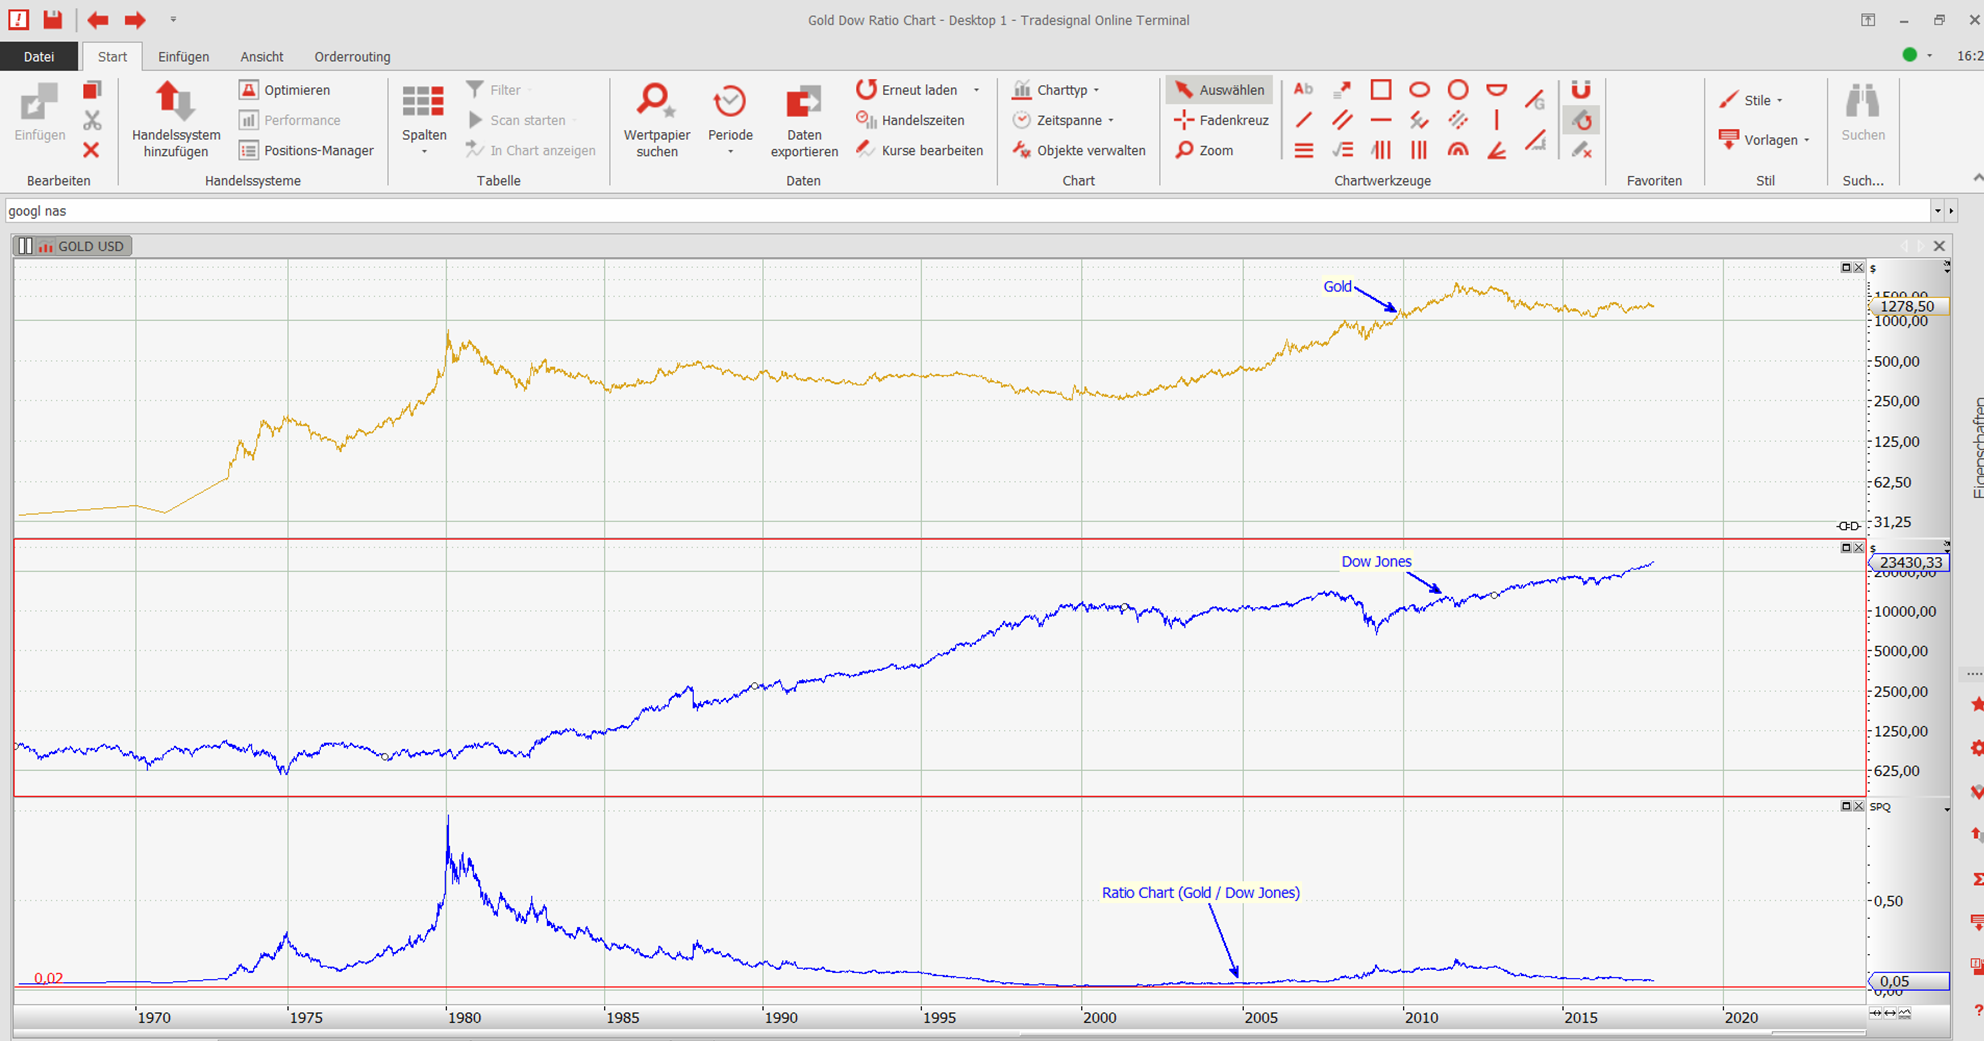Toggle the Auswählen selection mode

tap(1219, 90)
